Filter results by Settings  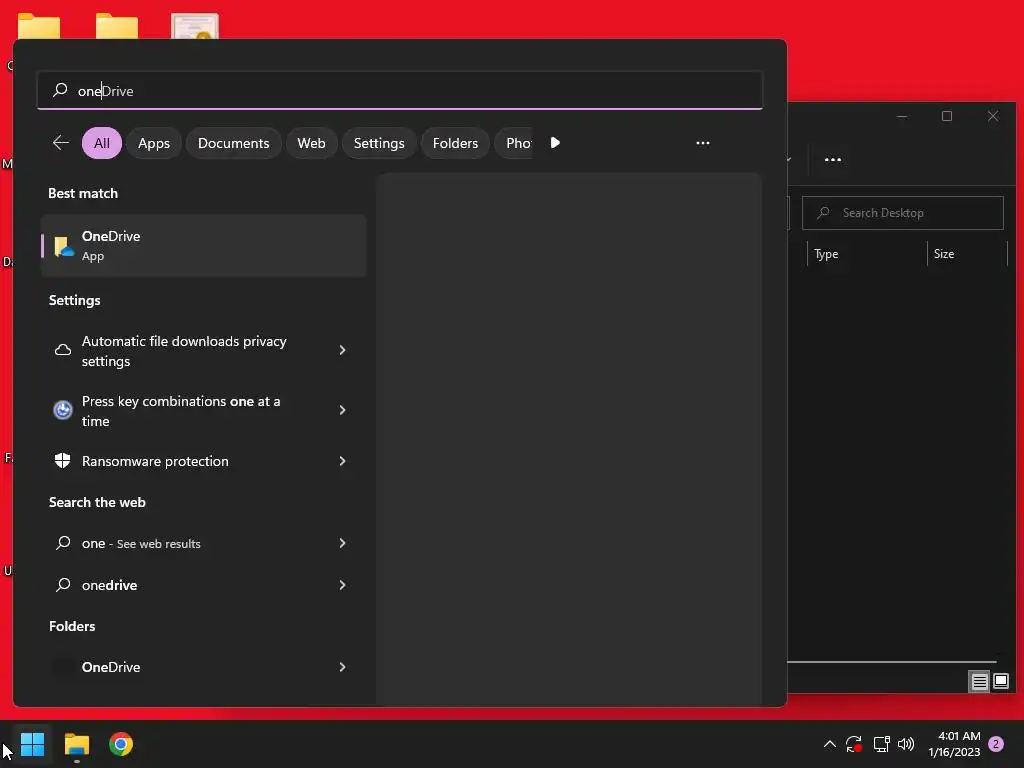coord(379,143)
